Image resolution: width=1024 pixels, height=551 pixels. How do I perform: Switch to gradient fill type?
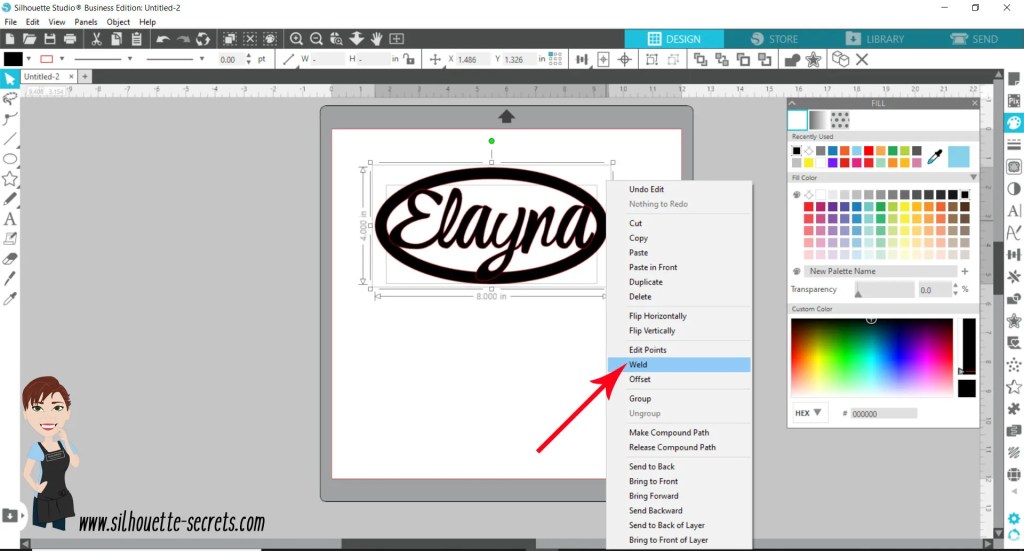tap(818, 120)
